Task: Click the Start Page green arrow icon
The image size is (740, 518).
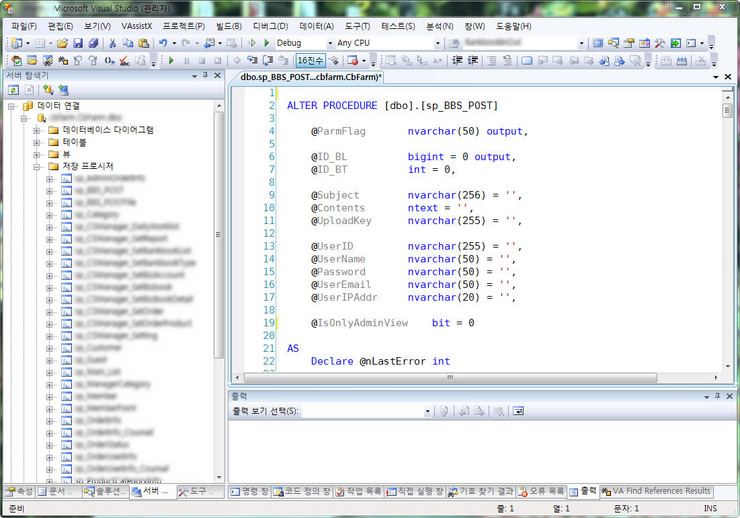Action: click(x=675, y=43)
